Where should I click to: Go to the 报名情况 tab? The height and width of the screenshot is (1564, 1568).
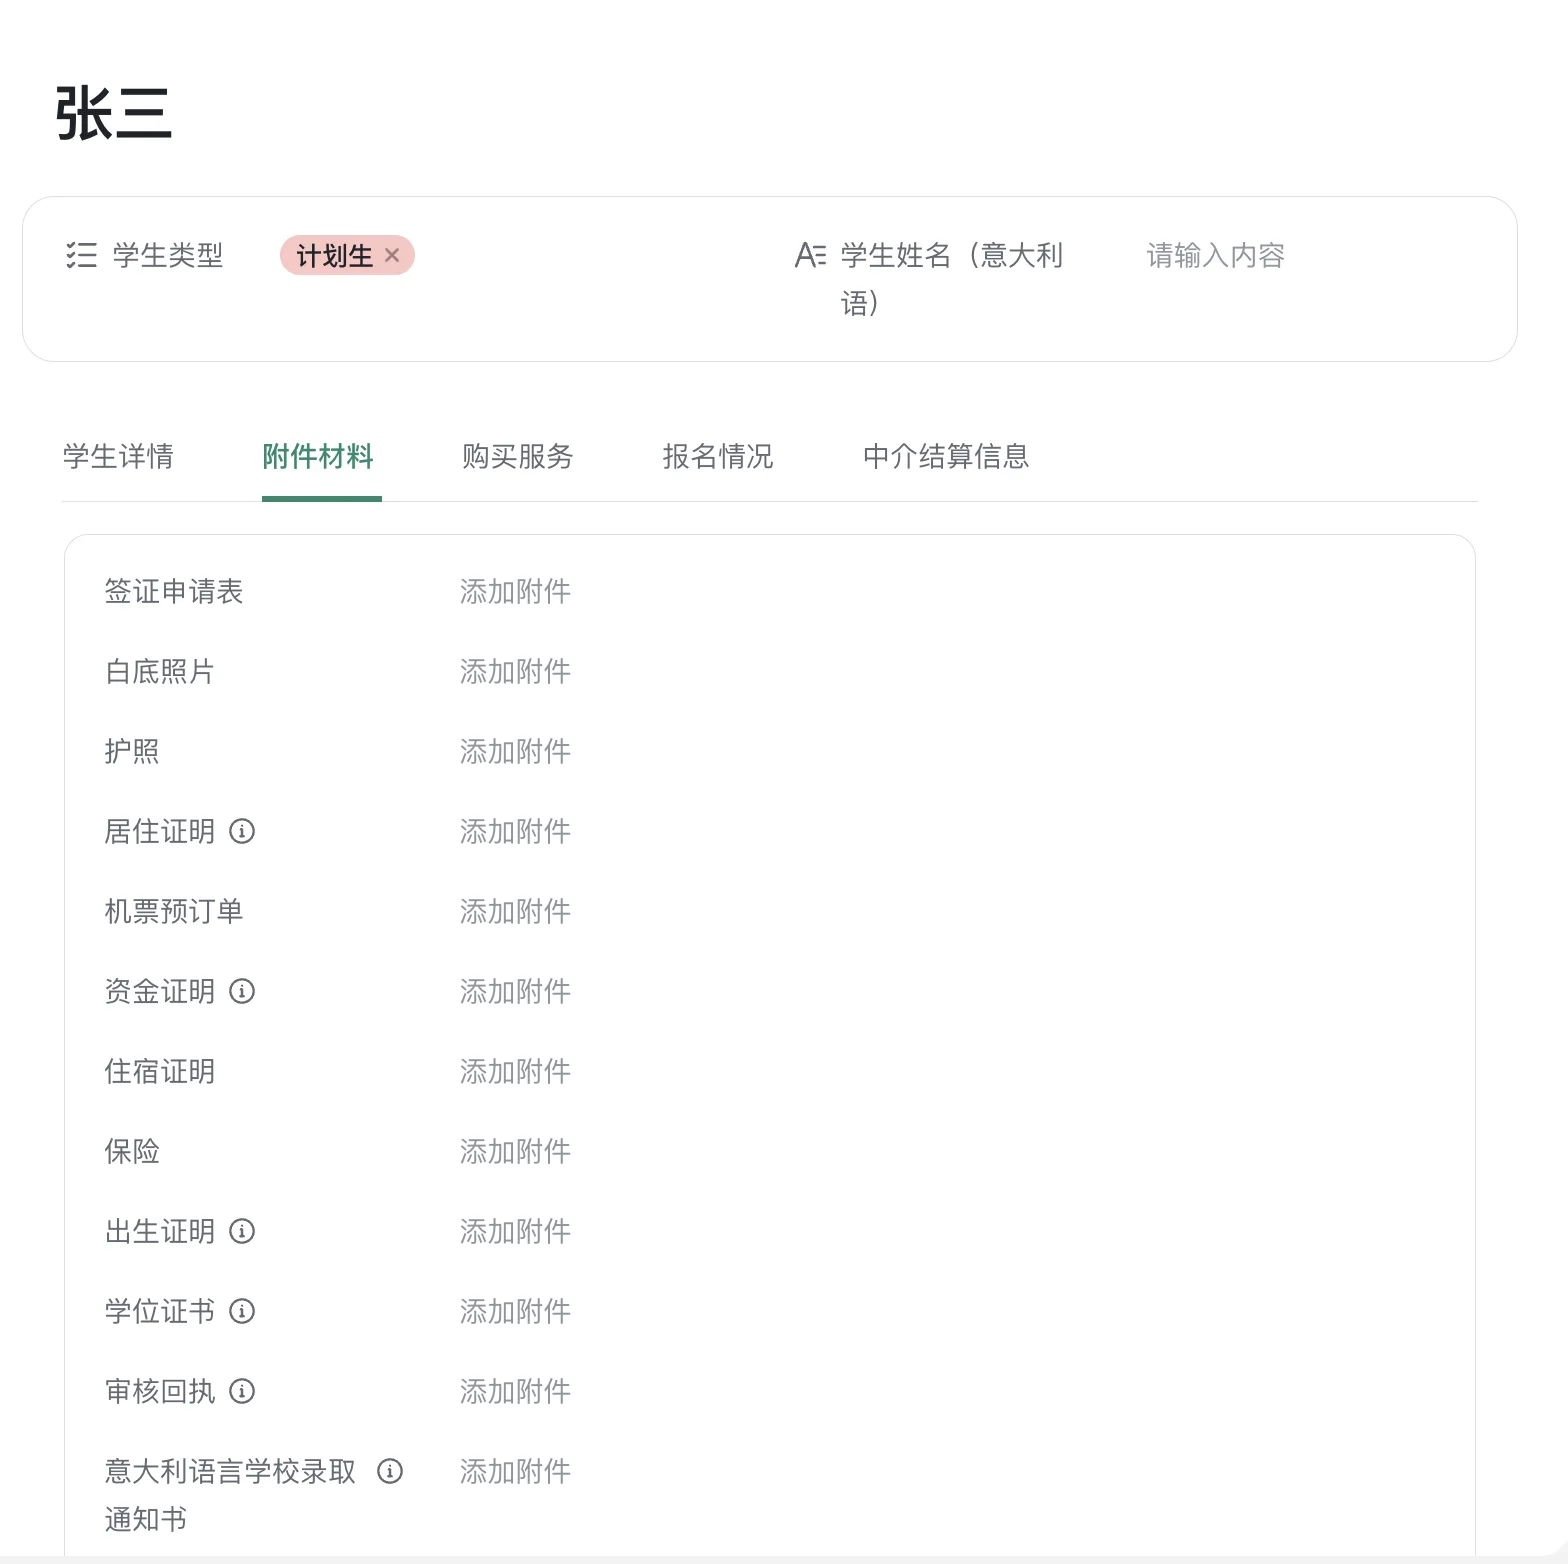coord(718,457)
